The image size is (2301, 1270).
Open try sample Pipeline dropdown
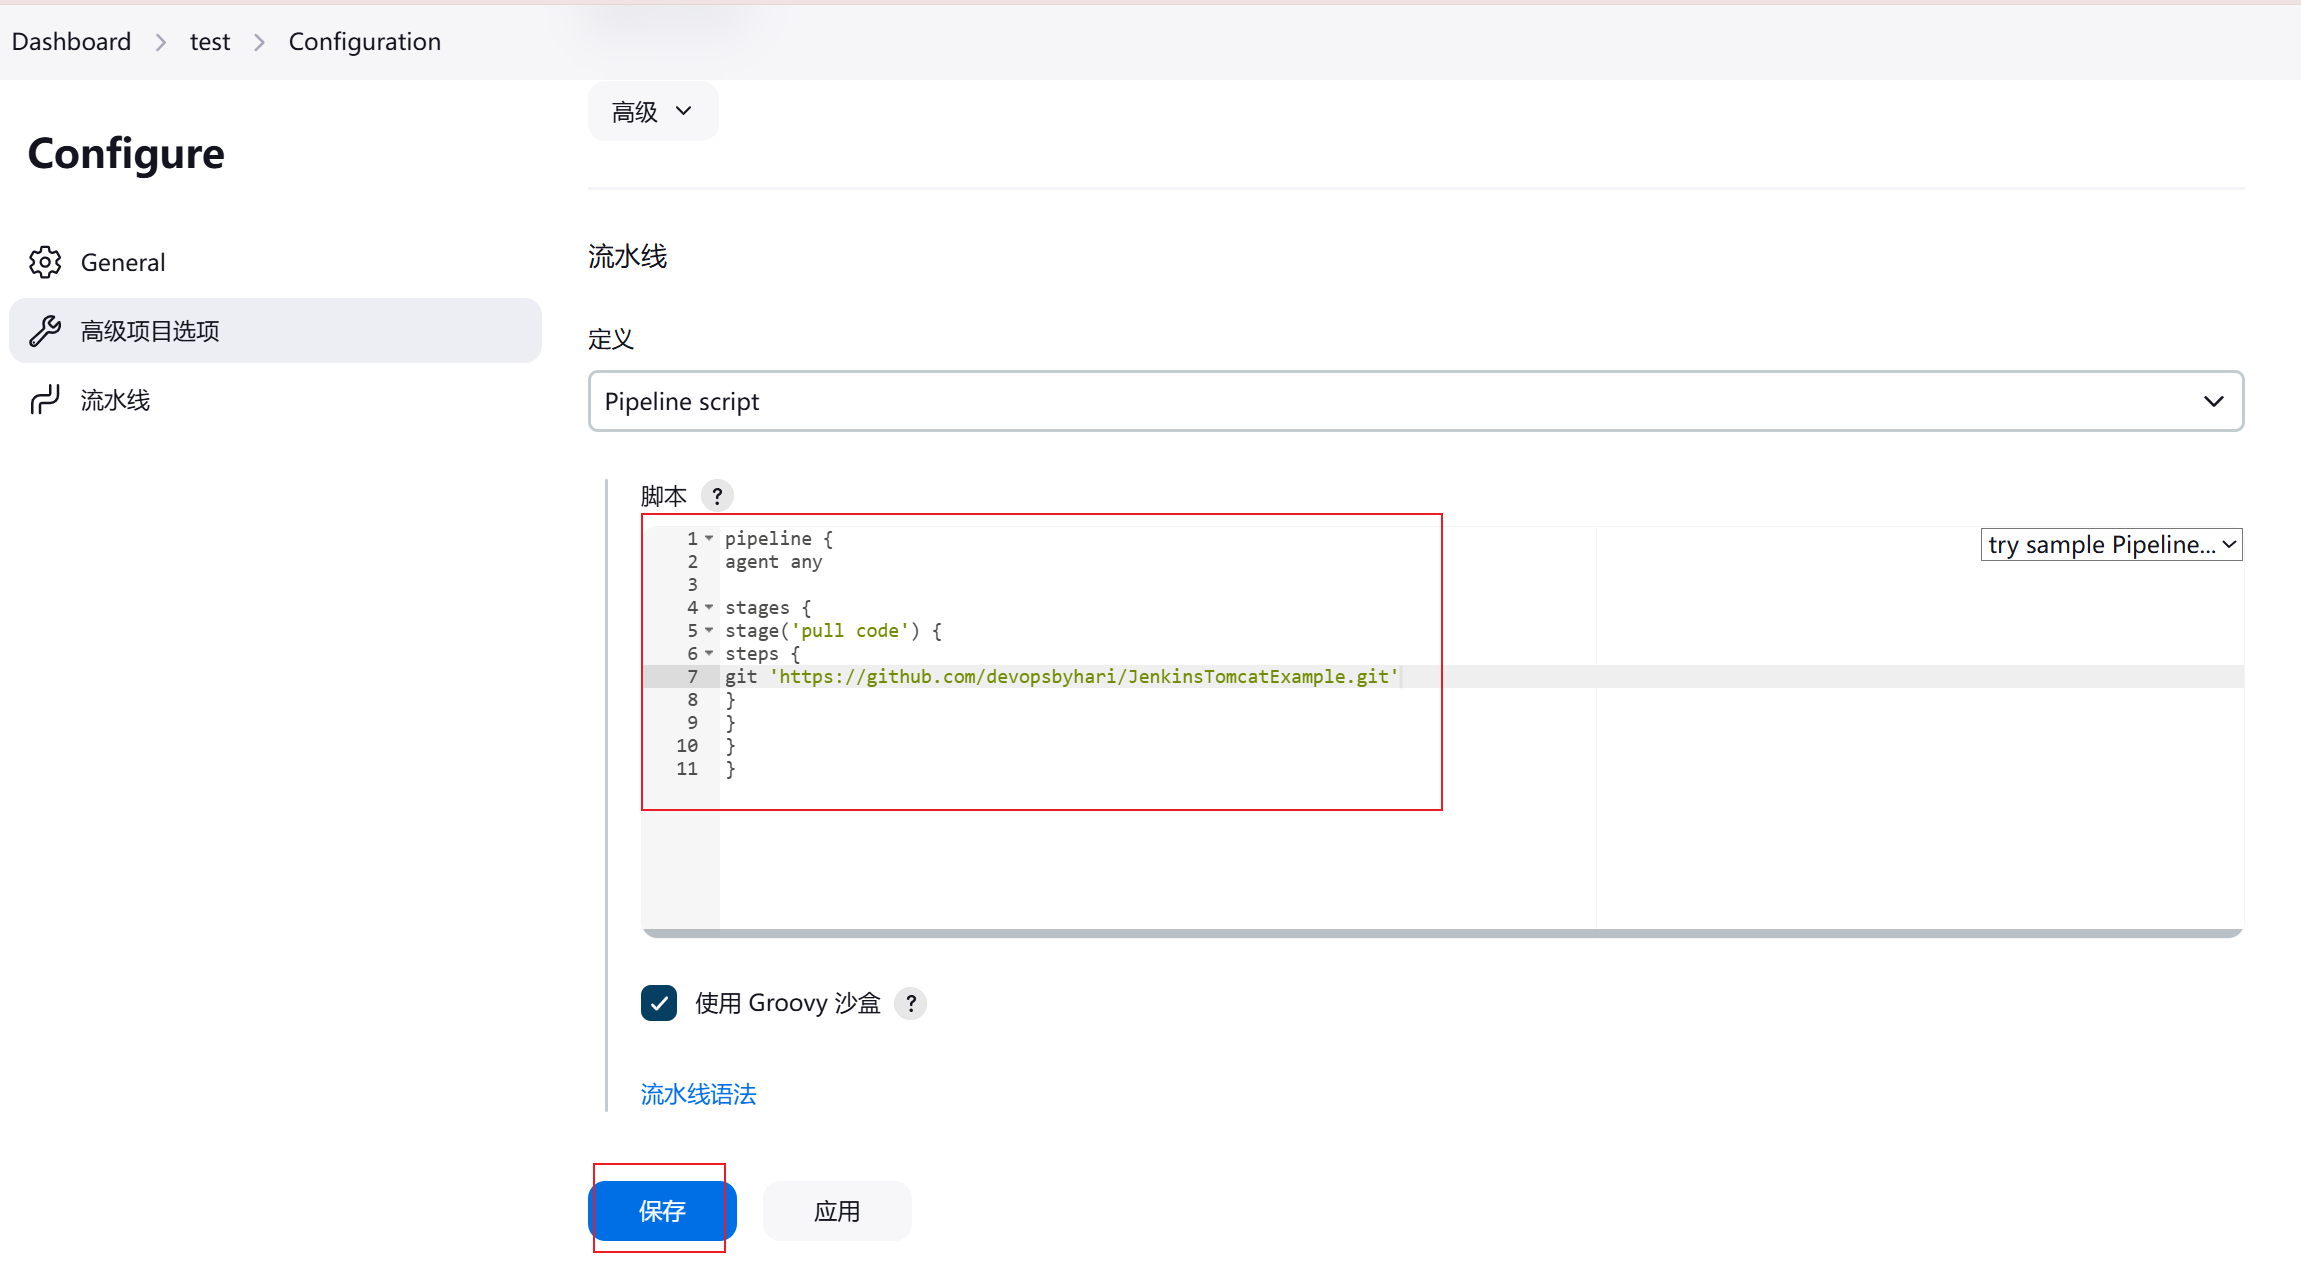2111,545
